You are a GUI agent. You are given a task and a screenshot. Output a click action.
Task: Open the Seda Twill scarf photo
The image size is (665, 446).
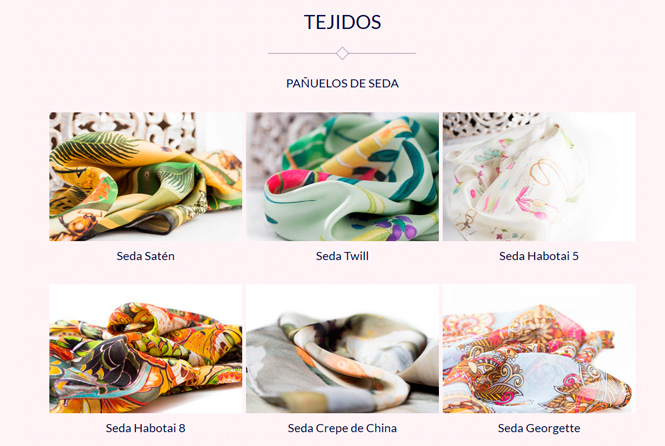coord(342,176)
